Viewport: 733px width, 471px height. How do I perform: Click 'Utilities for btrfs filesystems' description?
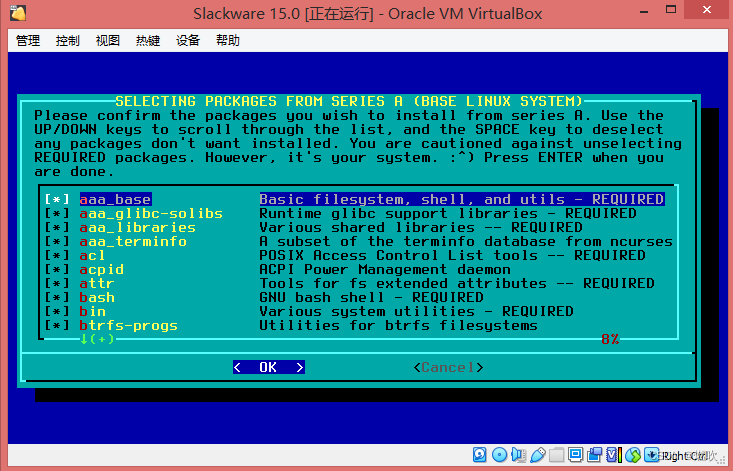tap(398, 326)
